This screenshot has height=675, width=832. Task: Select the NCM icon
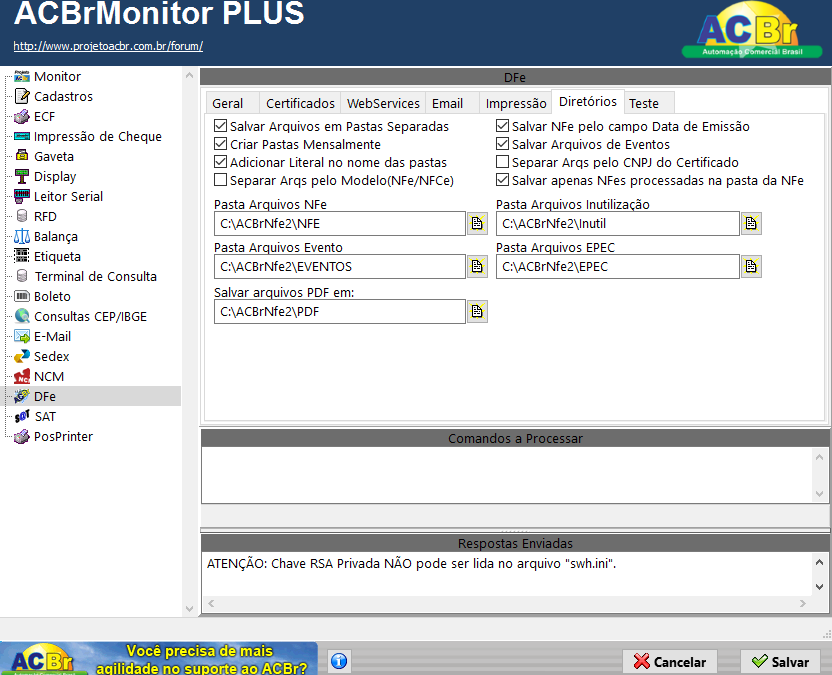pos(22,376)
